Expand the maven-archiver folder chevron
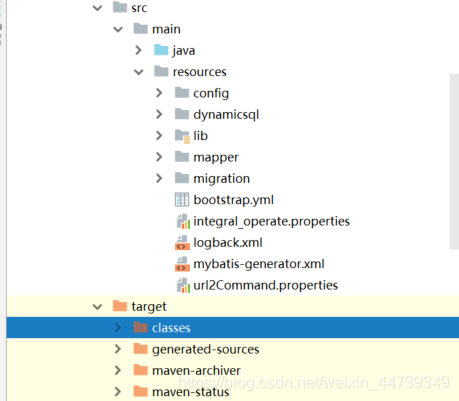459x401 pixels. tap(118, 370)
